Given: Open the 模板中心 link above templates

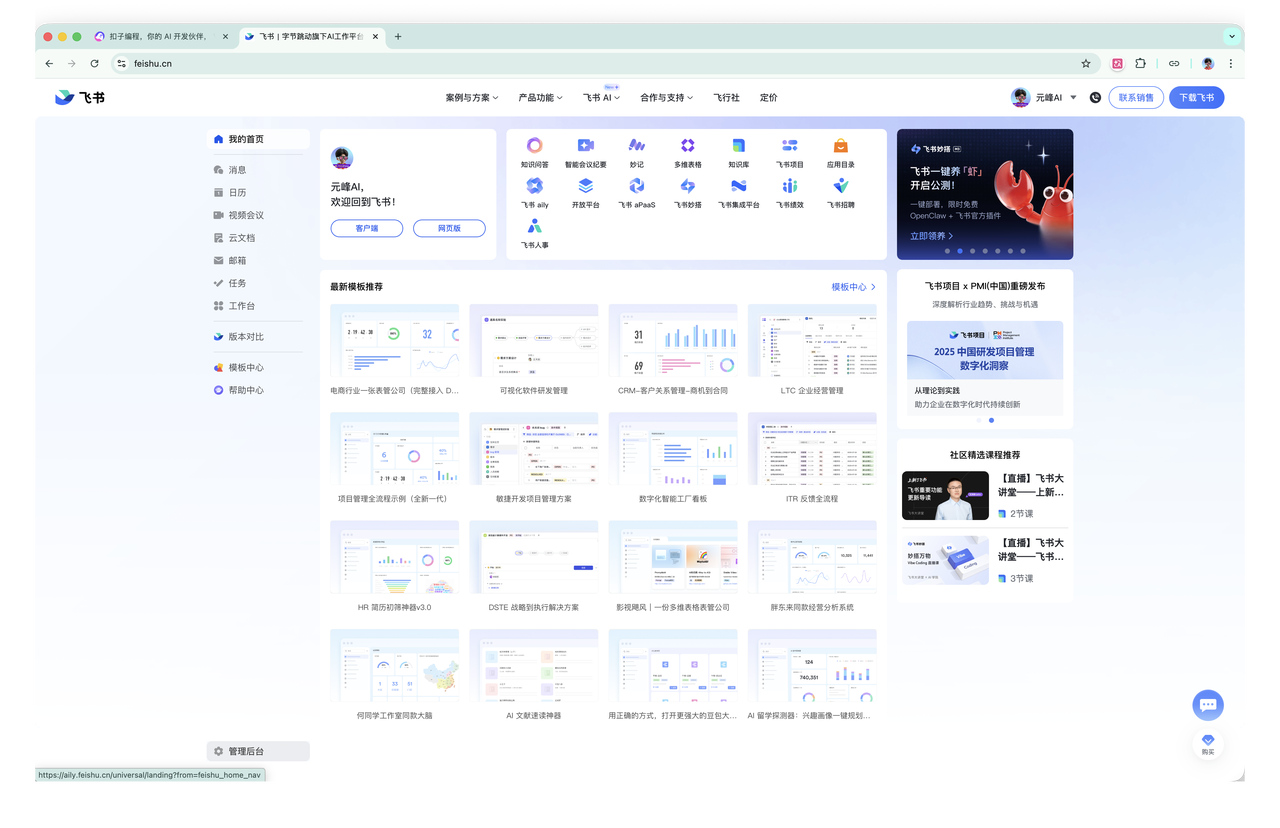Looking at the screenshot, I should coord(853,287).
